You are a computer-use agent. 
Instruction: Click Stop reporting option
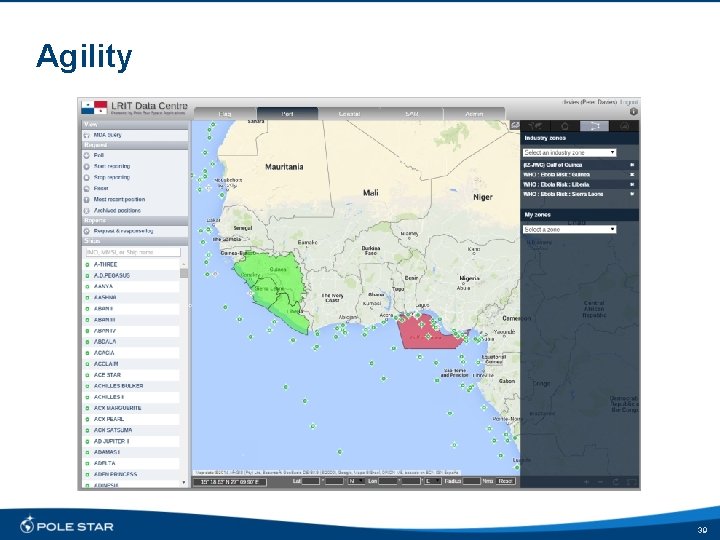tap(135, 177)
